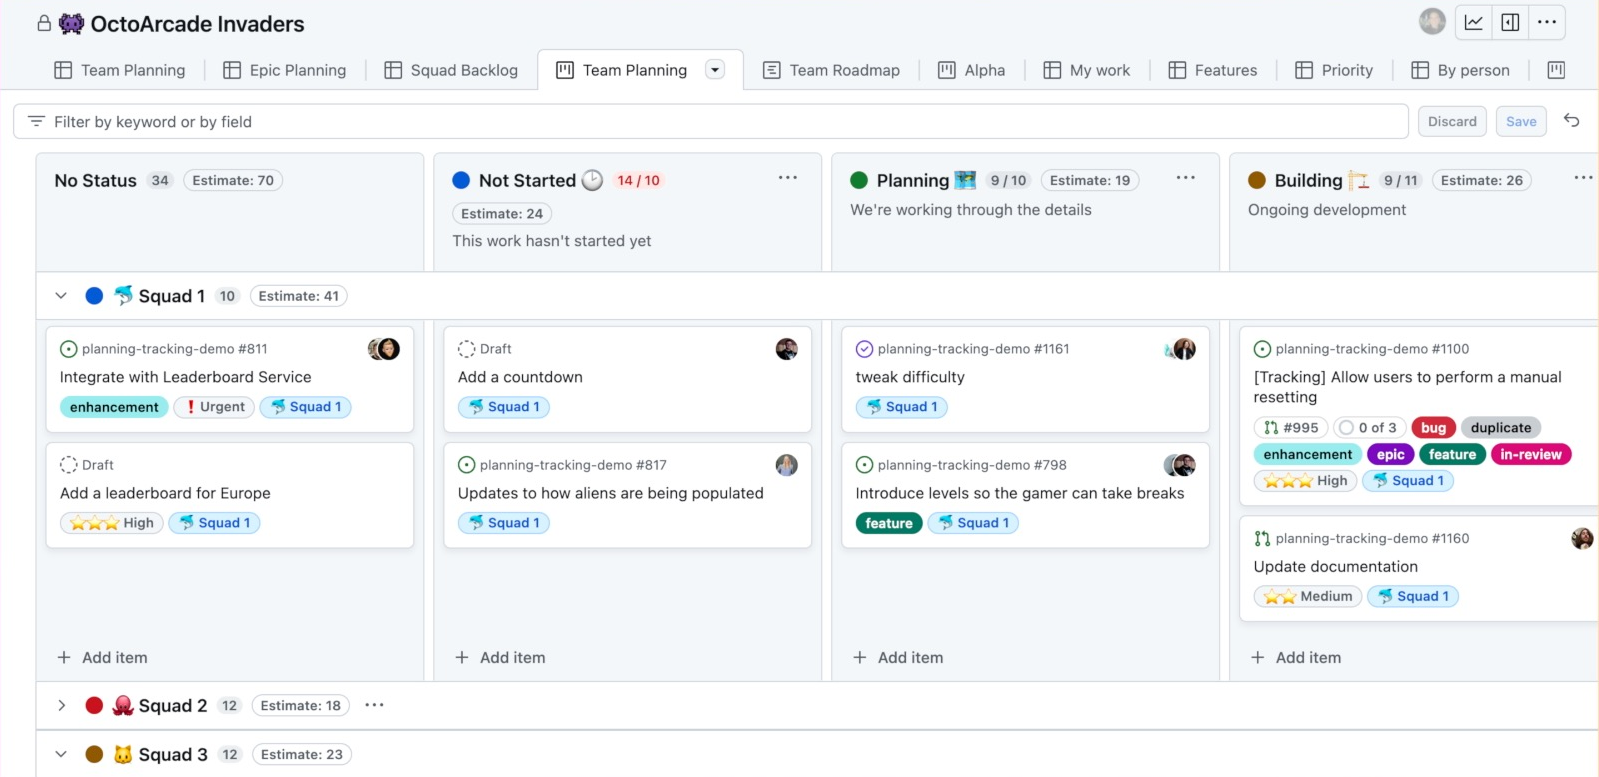Open the Planning column options menu
The image size is (1599, 777).
pyautogui.click(x=1186, y=178)
